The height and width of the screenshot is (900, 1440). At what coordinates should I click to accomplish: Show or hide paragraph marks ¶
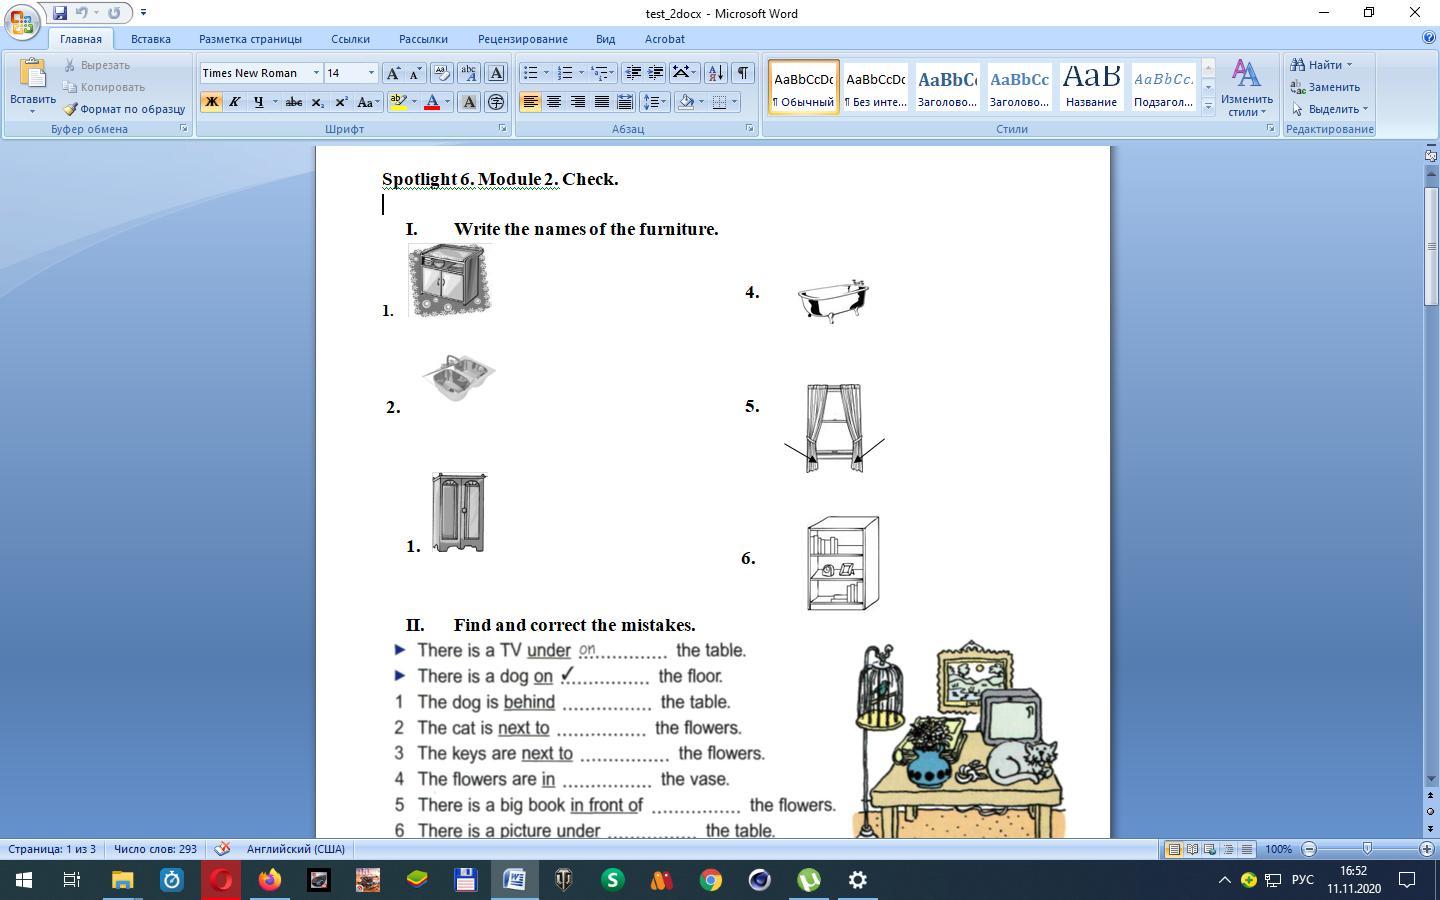click(743, 73)
